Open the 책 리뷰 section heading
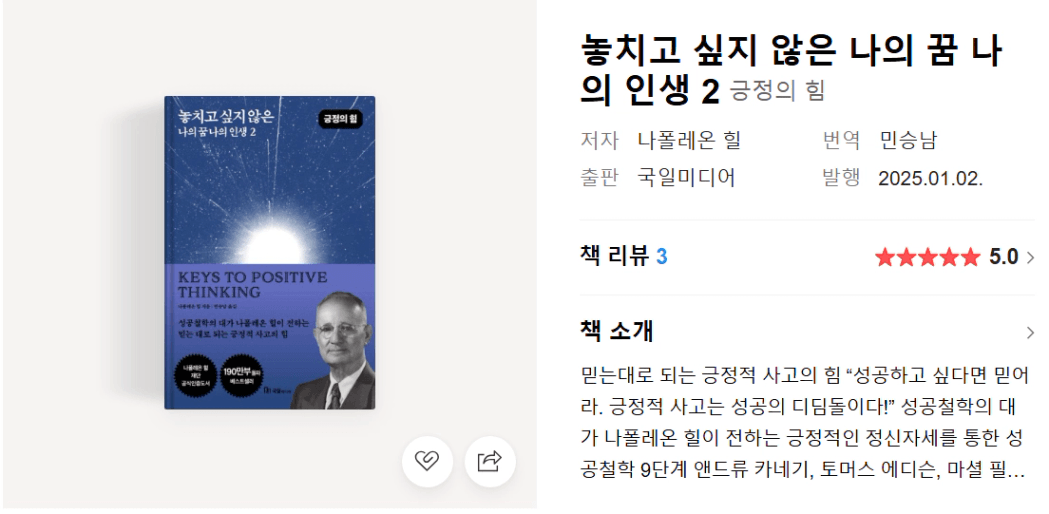The height and width of the screenshot is (514, 1049). click(x=614, y=256)
